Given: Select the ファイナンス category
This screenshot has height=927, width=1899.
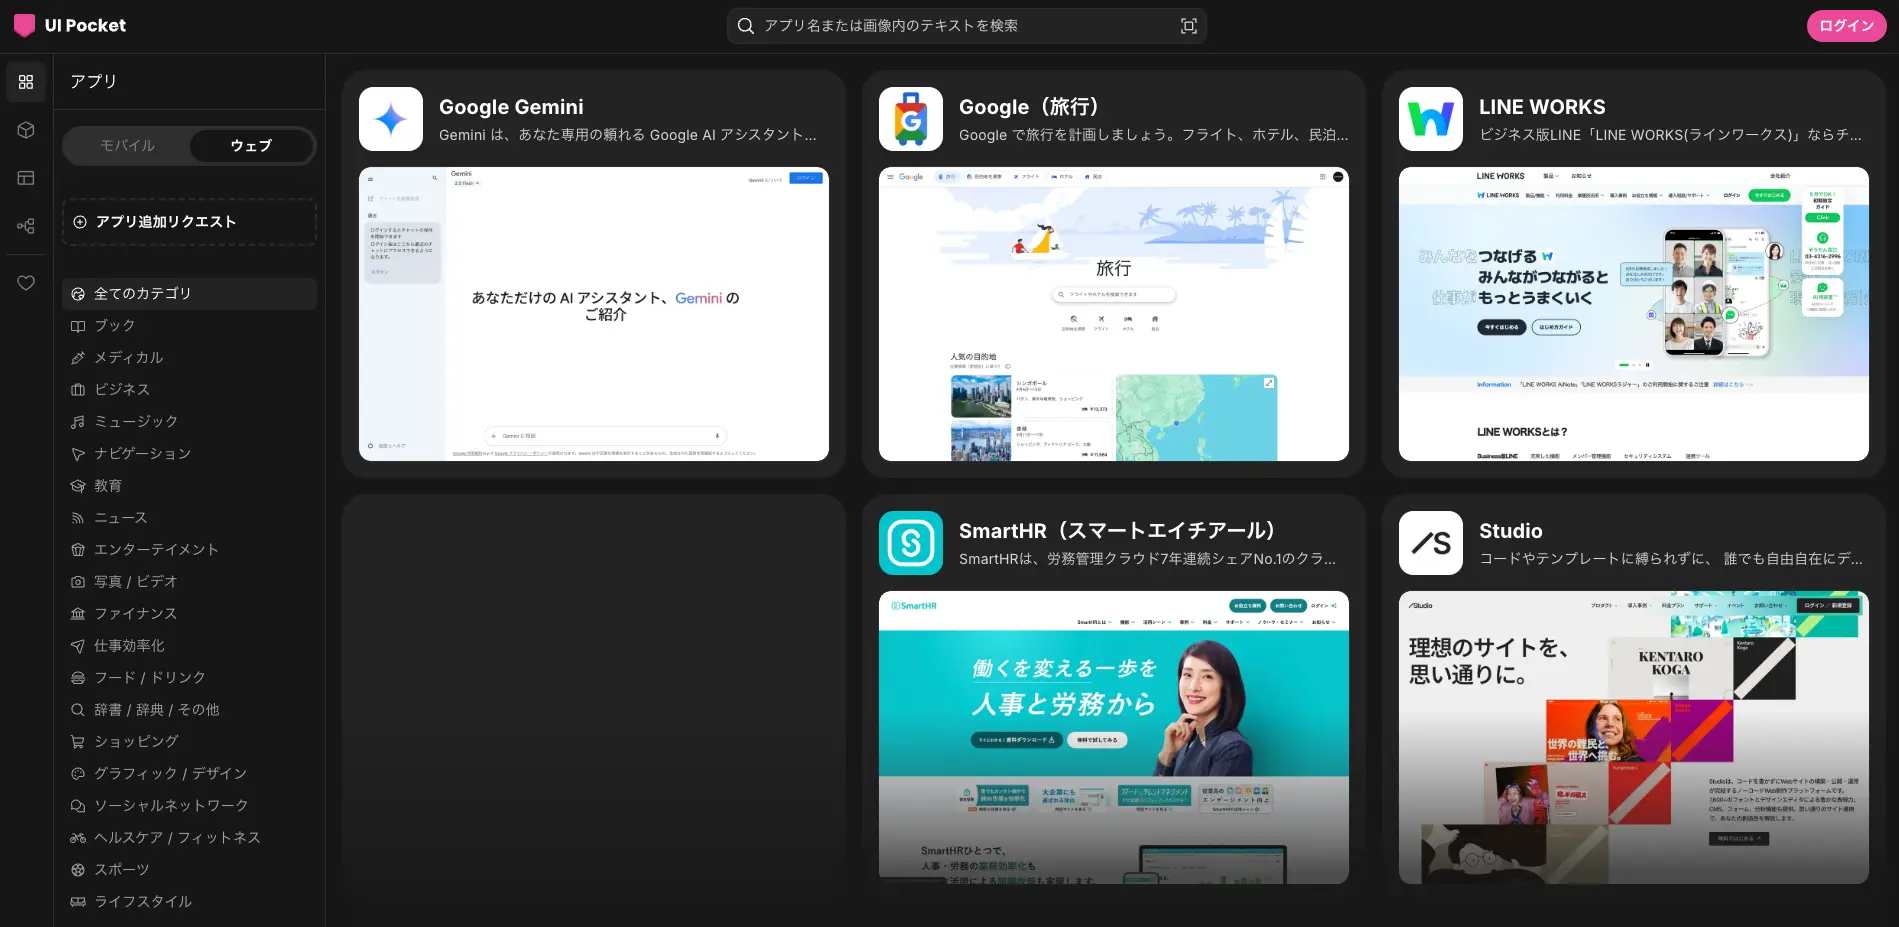Looking at the screenshot, I should tap(189, 614).
